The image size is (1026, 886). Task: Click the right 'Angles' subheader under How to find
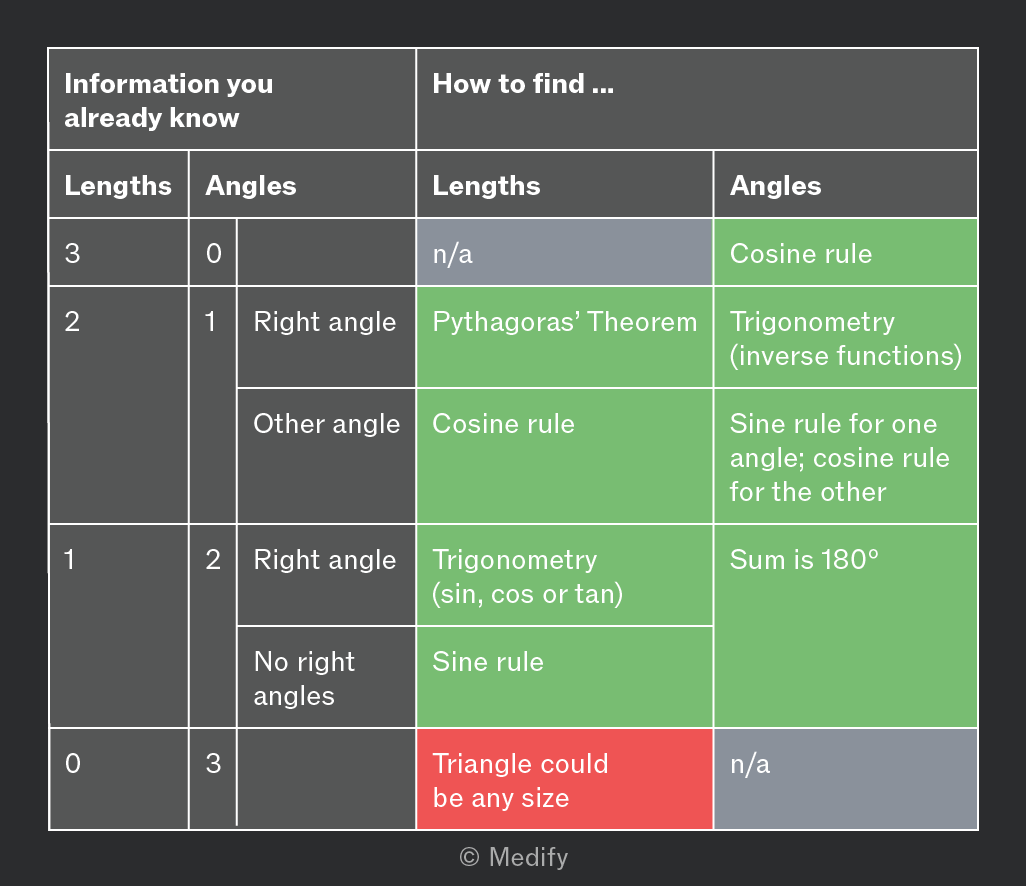845,185
